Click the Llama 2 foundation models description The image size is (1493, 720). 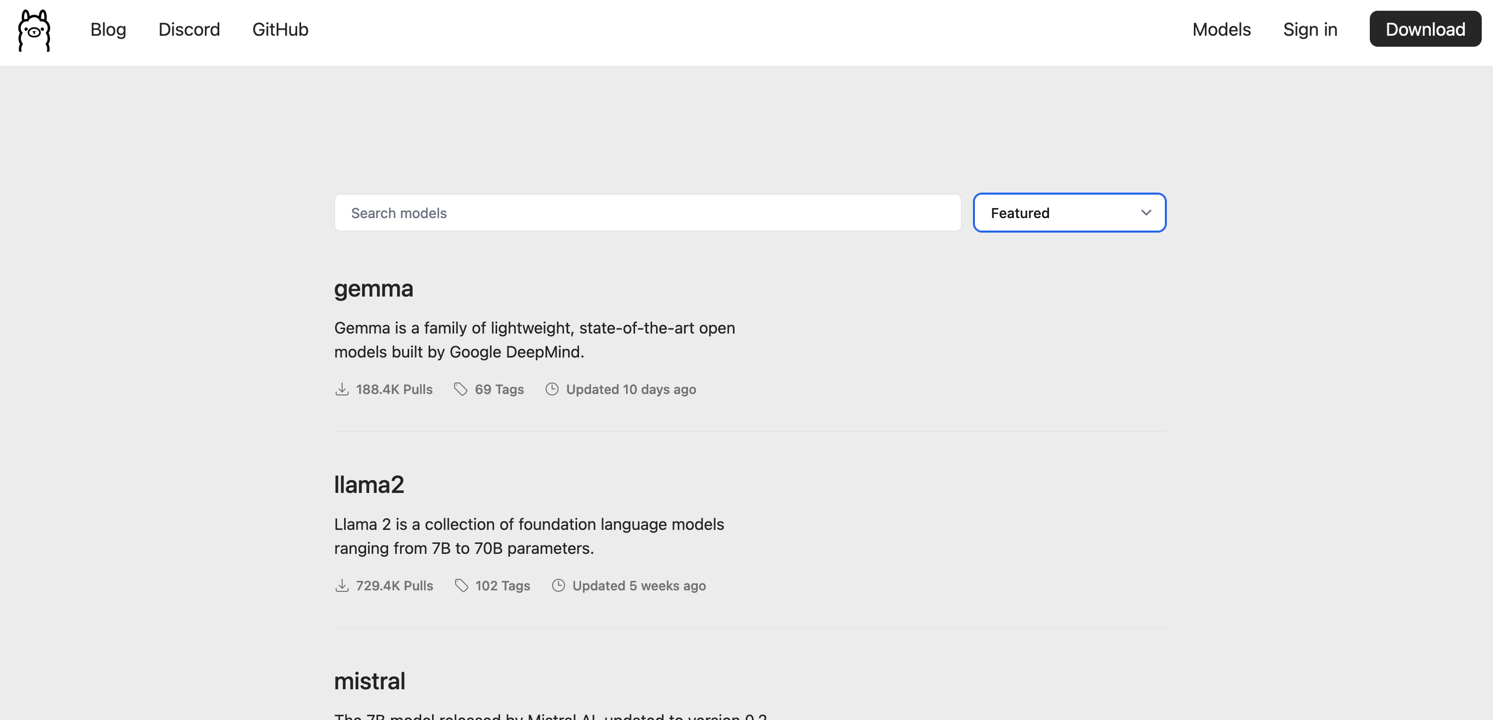[x=529, y=536]
